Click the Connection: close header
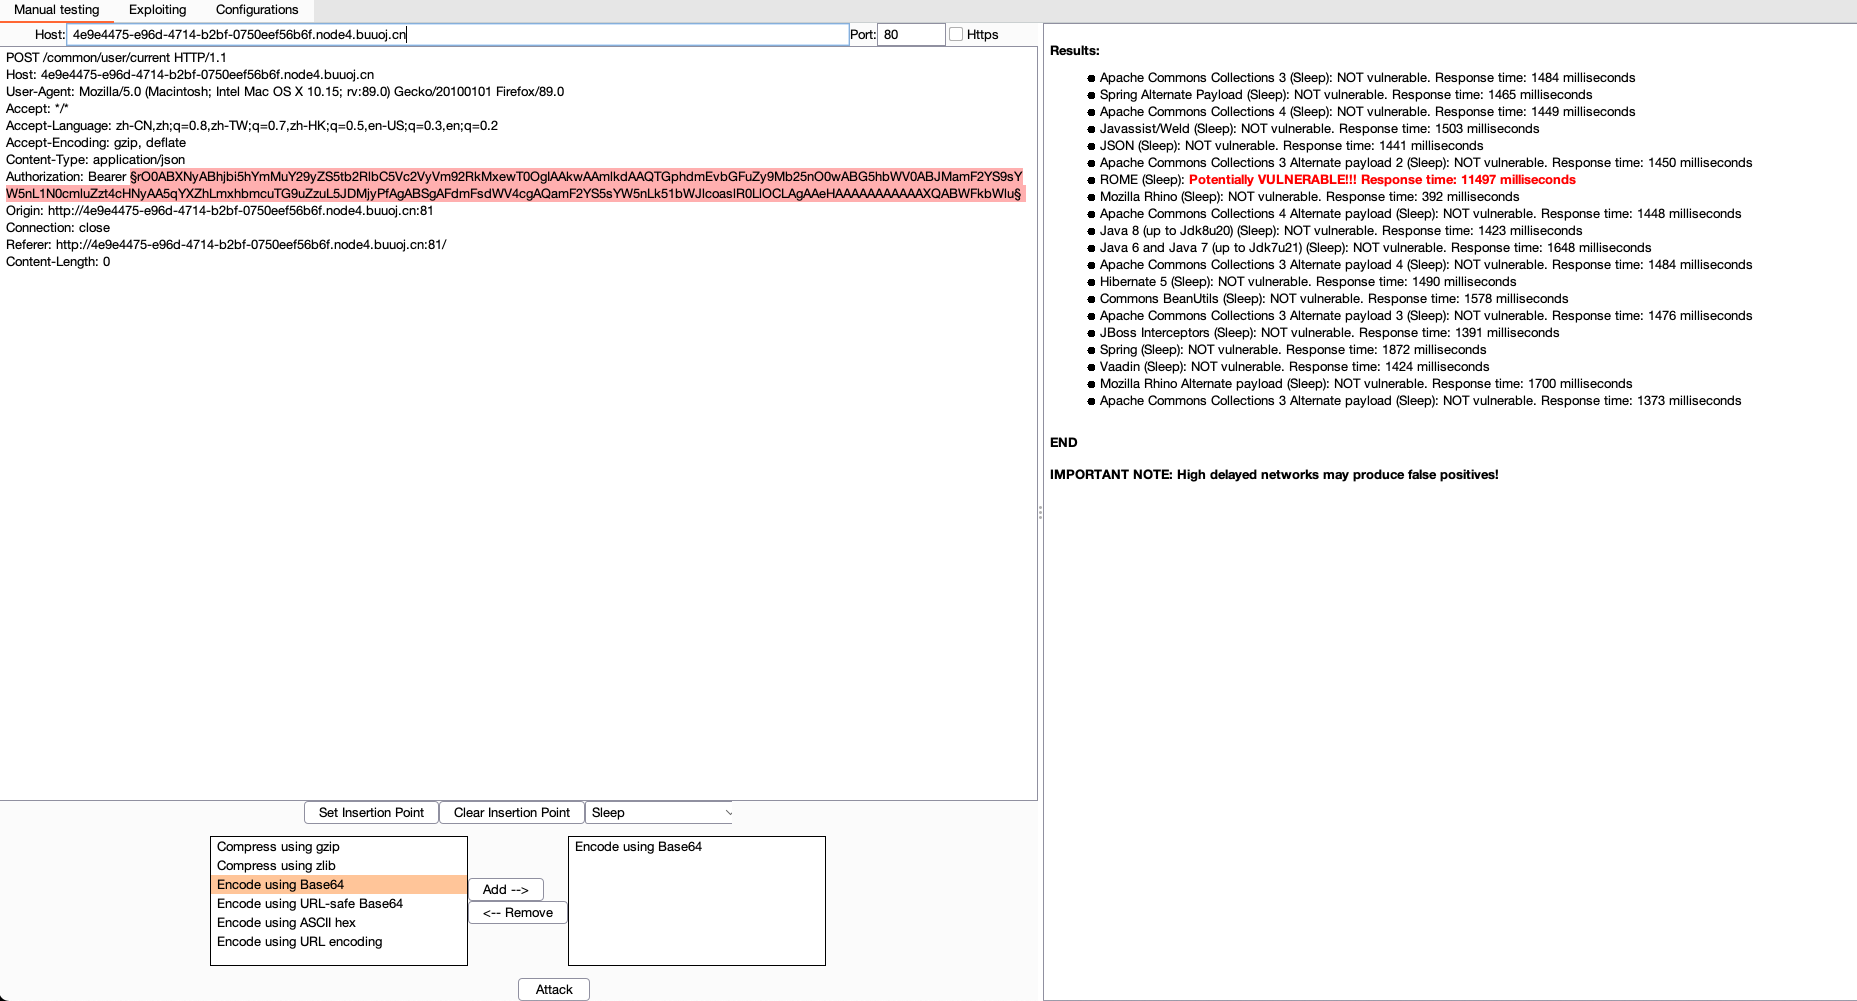 pos(58,228)
